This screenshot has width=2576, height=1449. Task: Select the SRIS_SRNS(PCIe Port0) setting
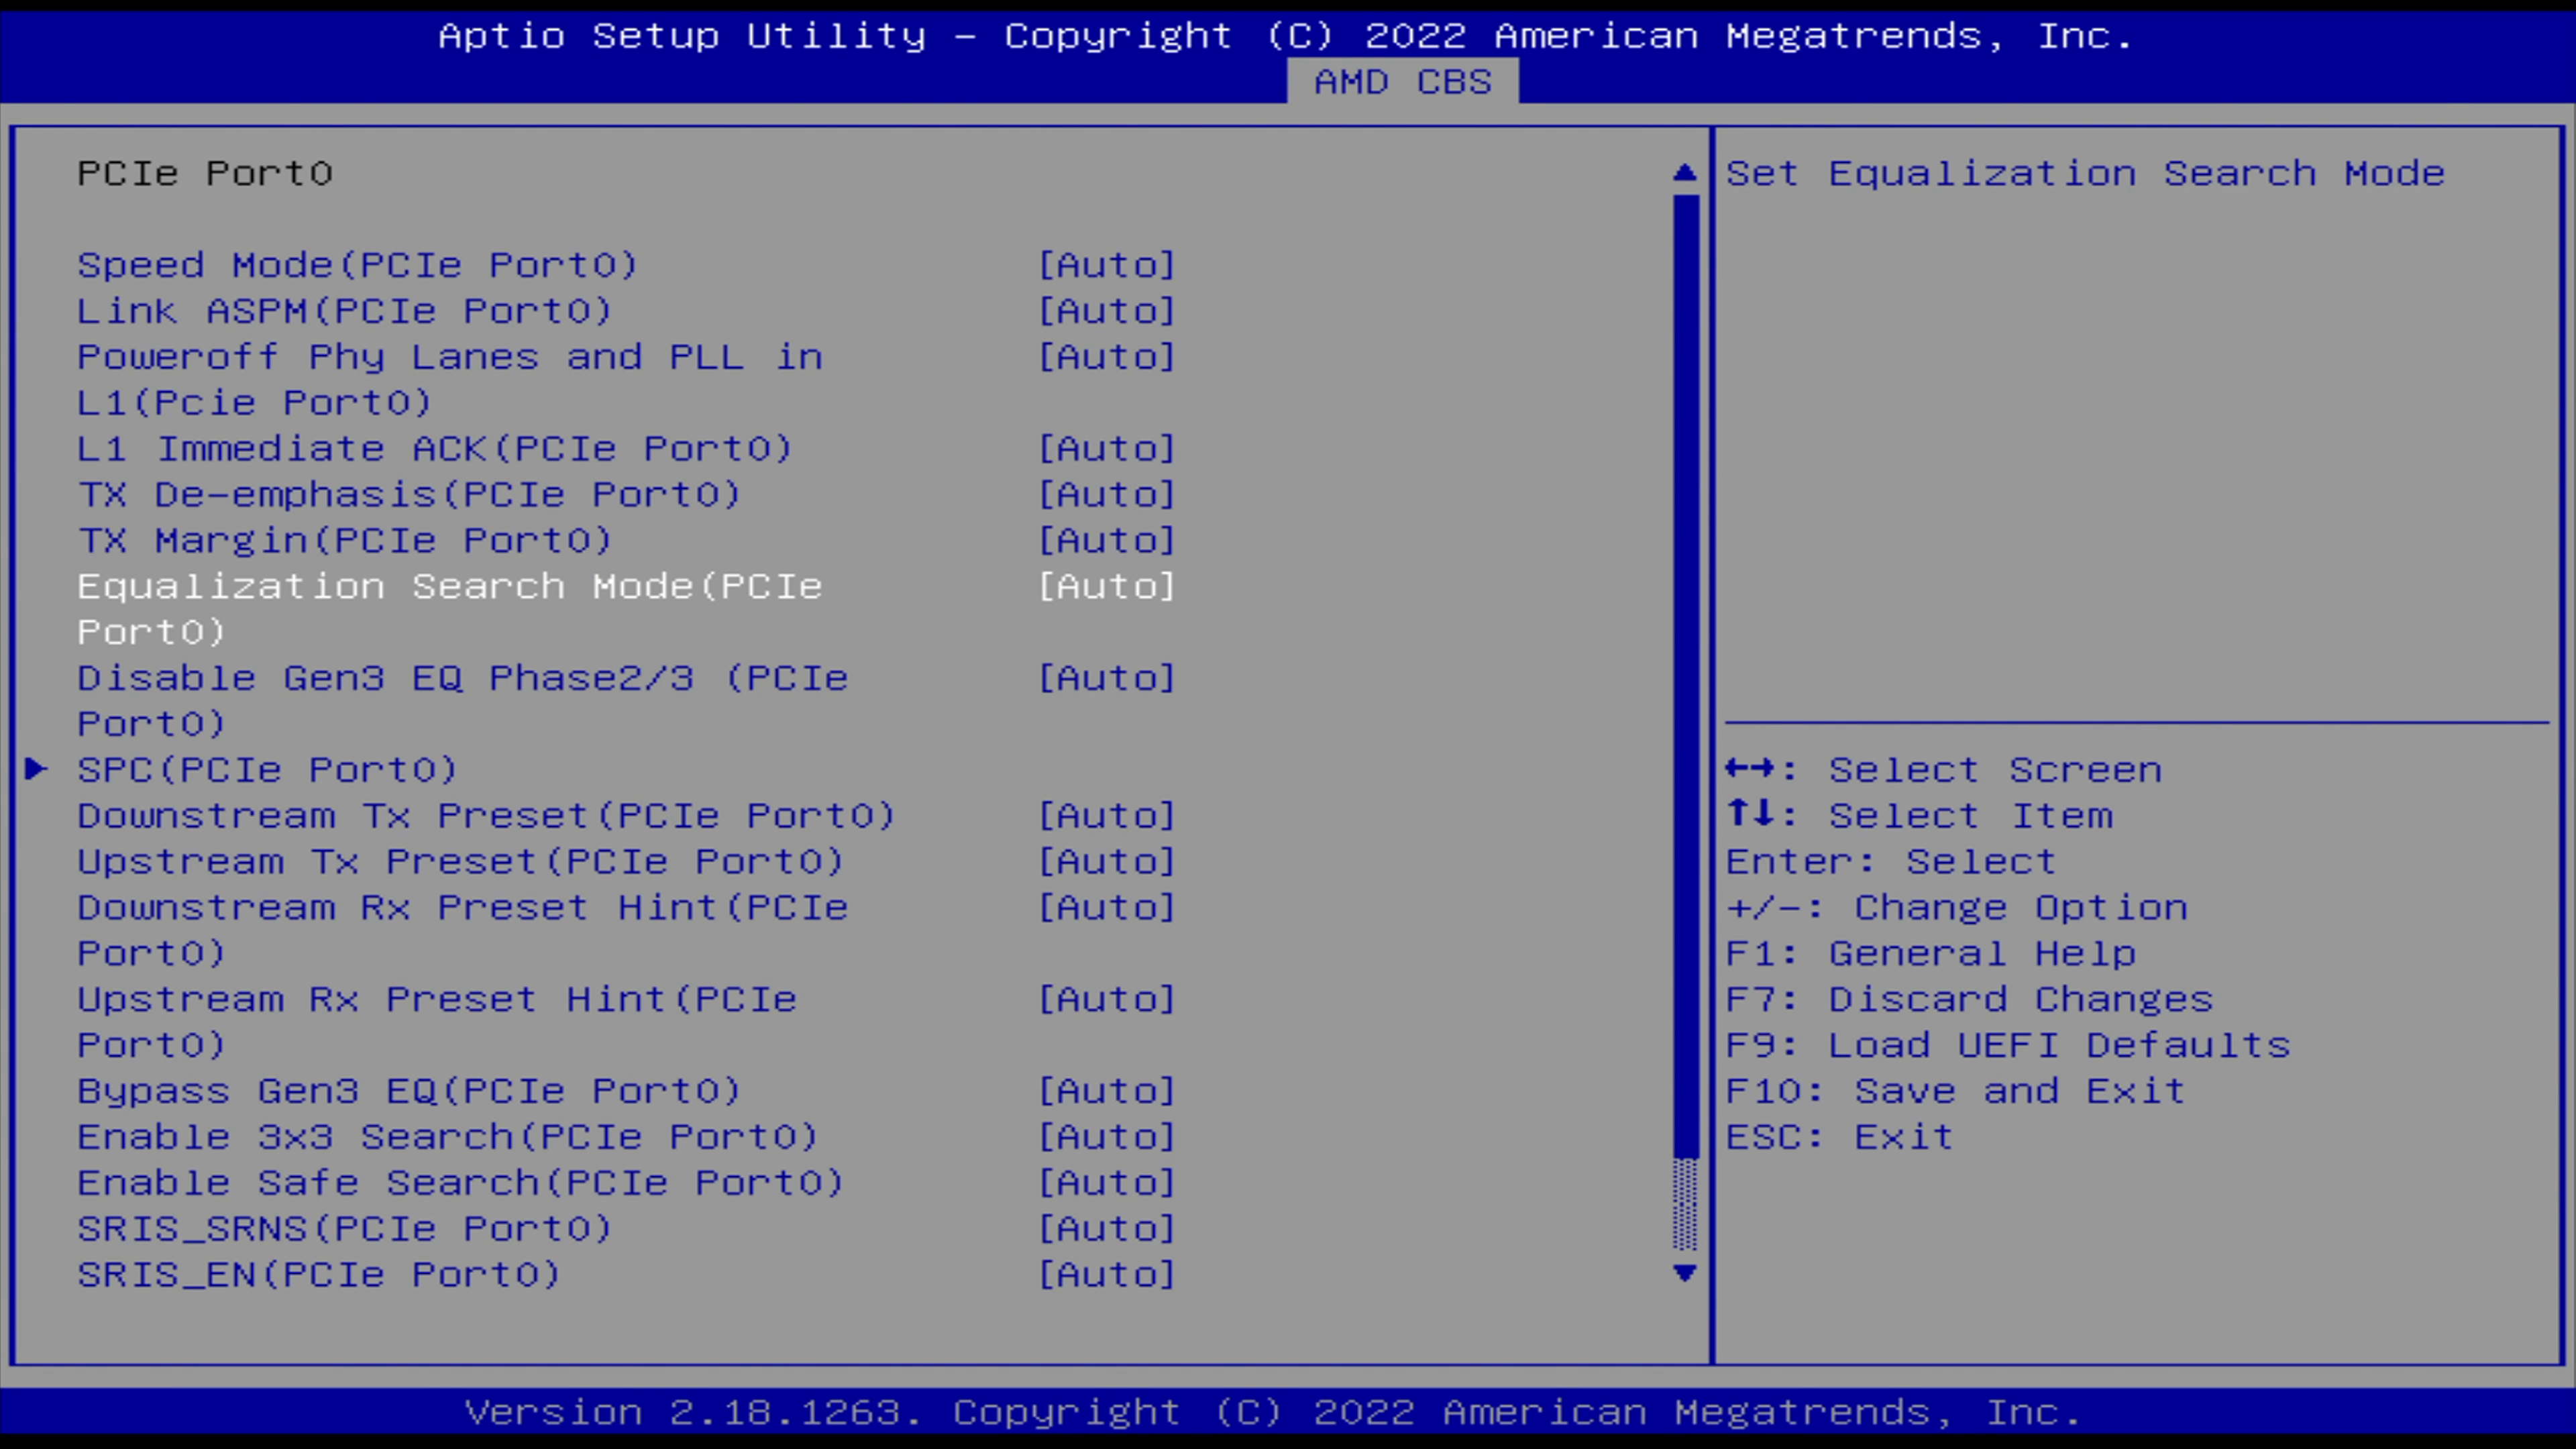[345, 1229]
